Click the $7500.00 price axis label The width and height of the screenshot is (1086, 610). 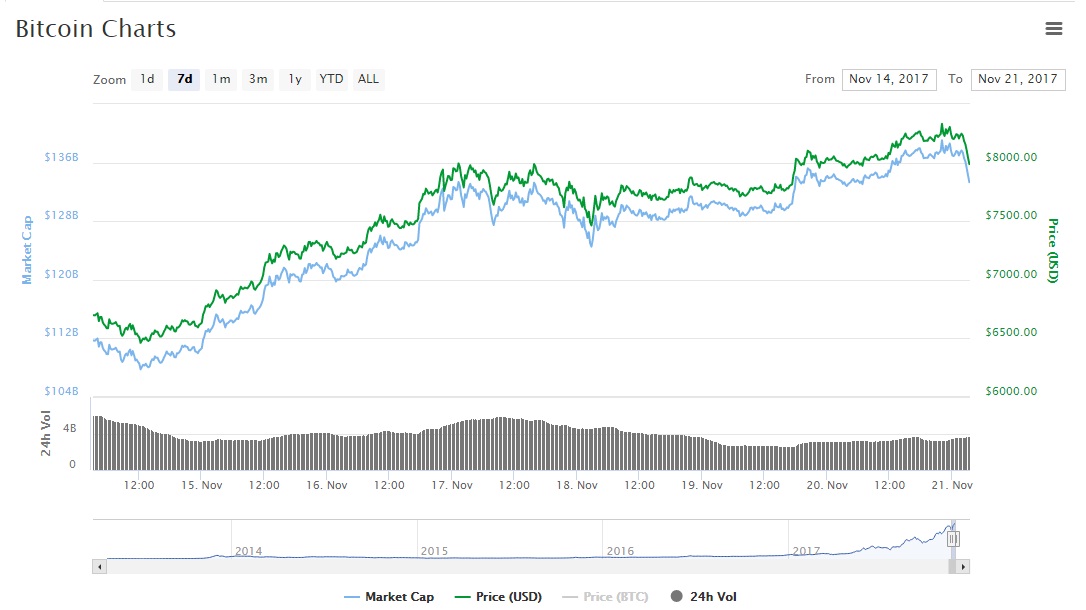(1011, 215)
